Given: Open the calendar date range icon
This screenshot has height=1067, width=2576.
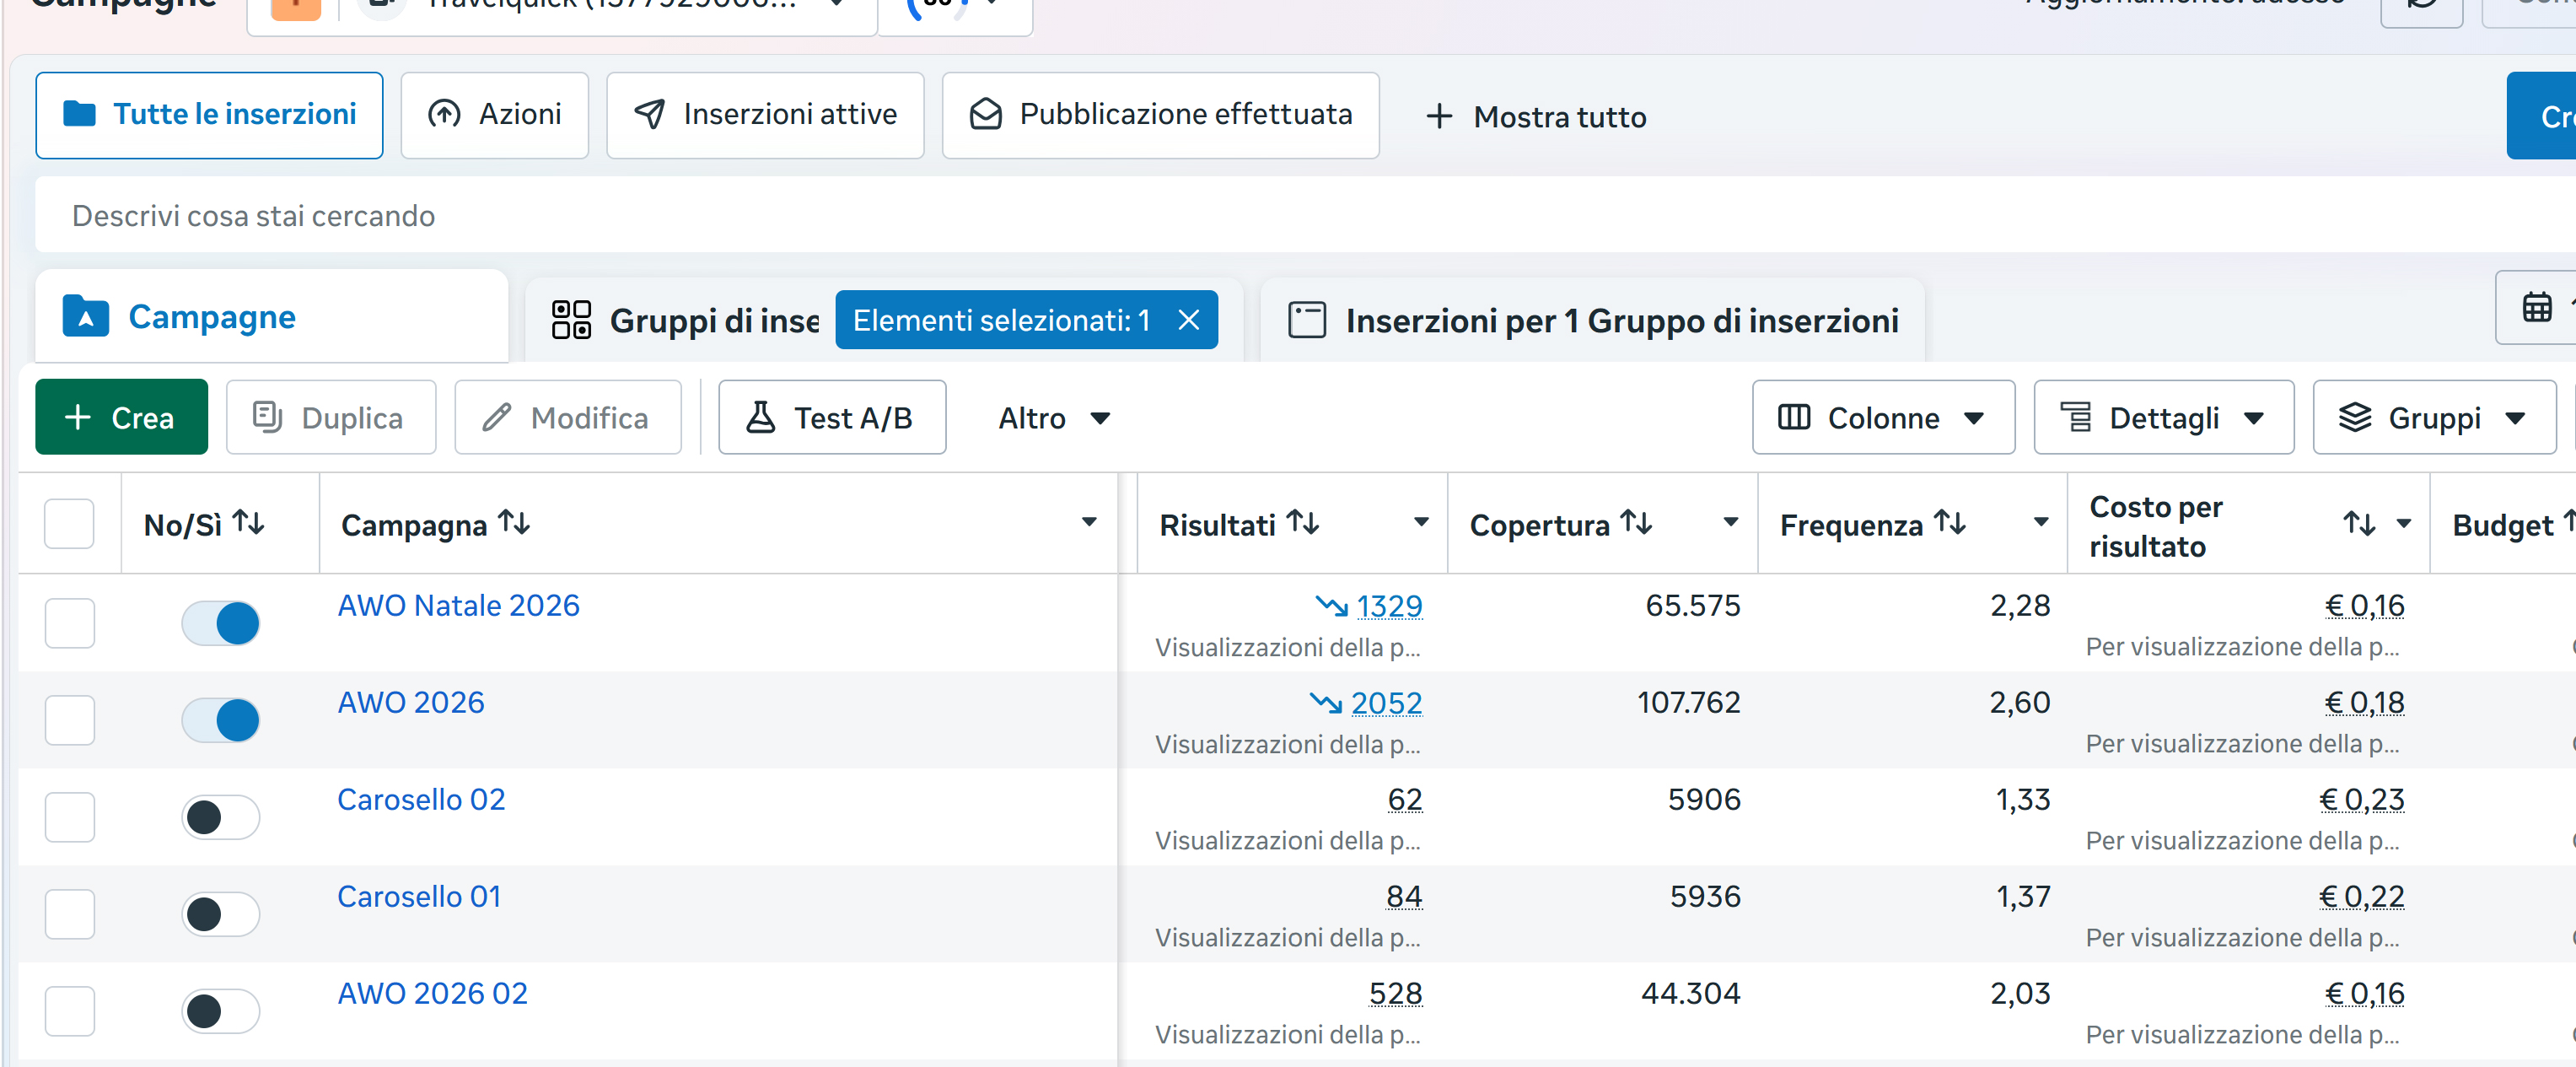Looking at the screenshot, I should tap(2536, 307).
